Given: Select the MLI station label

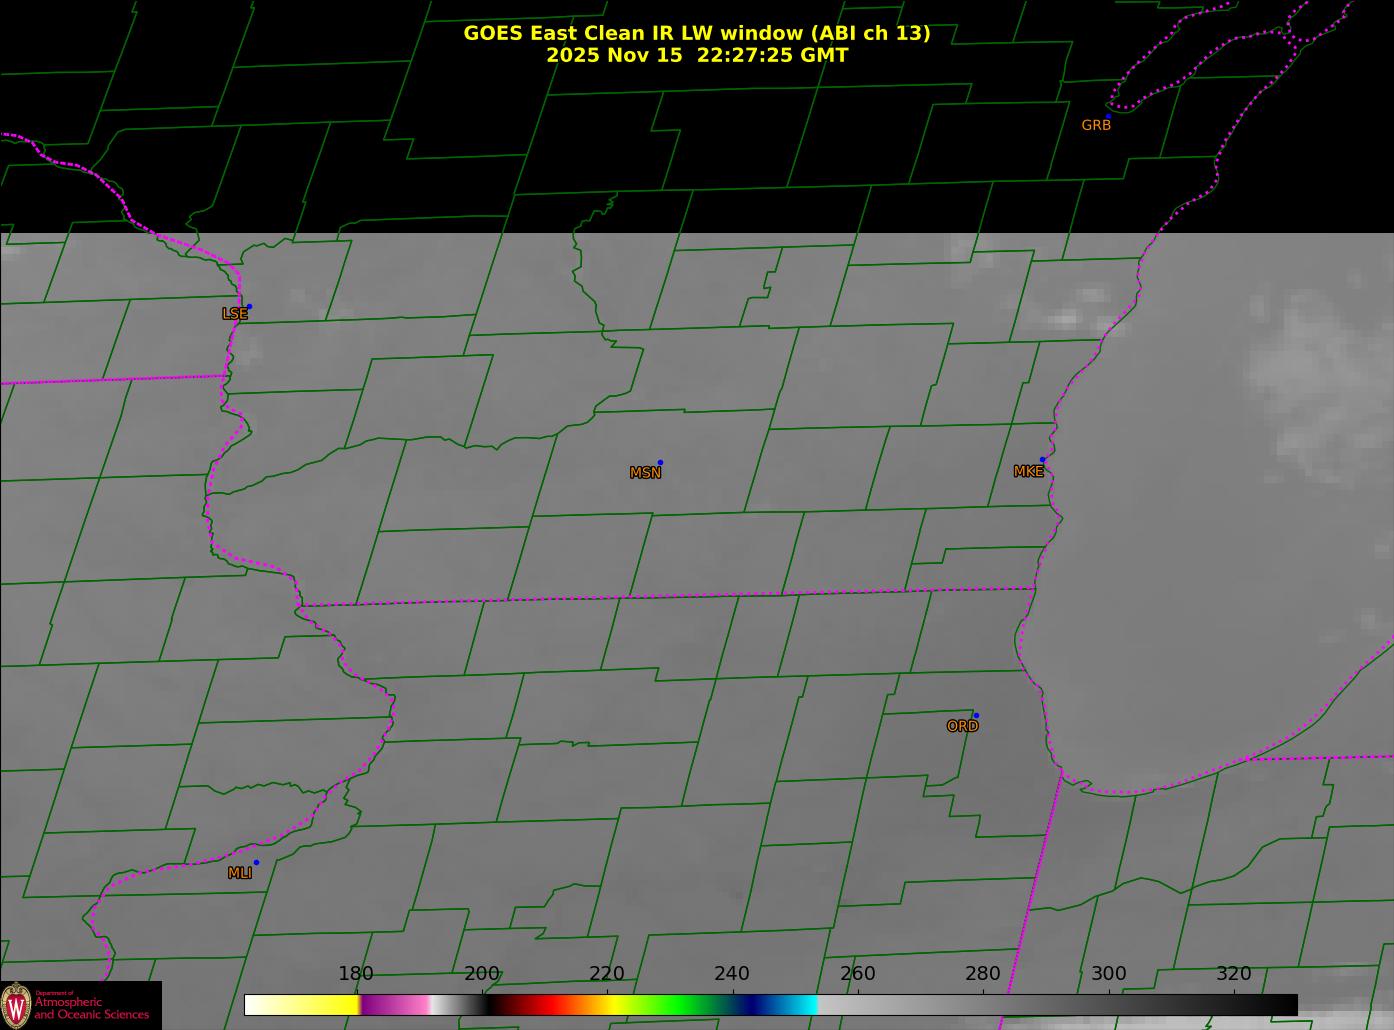Looking at the screenshot, I should tap(240, 873).
